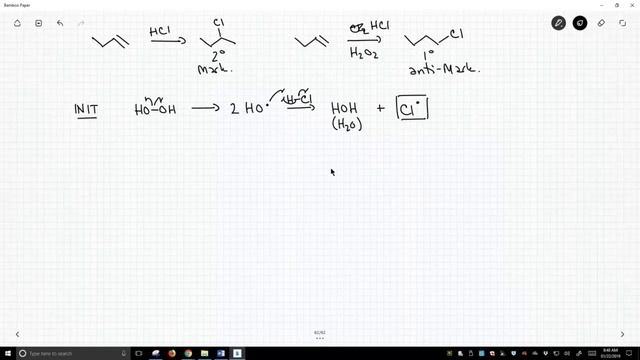Open the page overview dots at bottom

[x=320, y=338]
